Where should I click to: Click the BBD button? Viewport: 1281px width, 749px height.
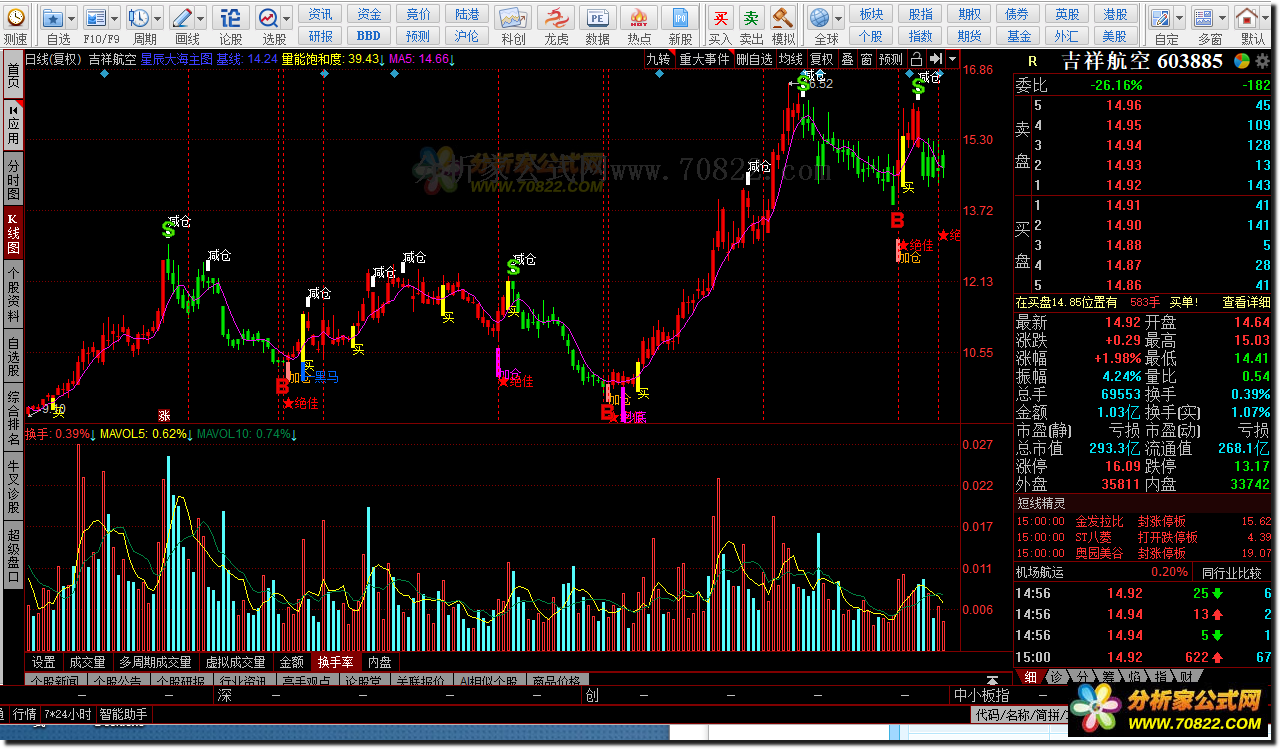tap(369, 36)
